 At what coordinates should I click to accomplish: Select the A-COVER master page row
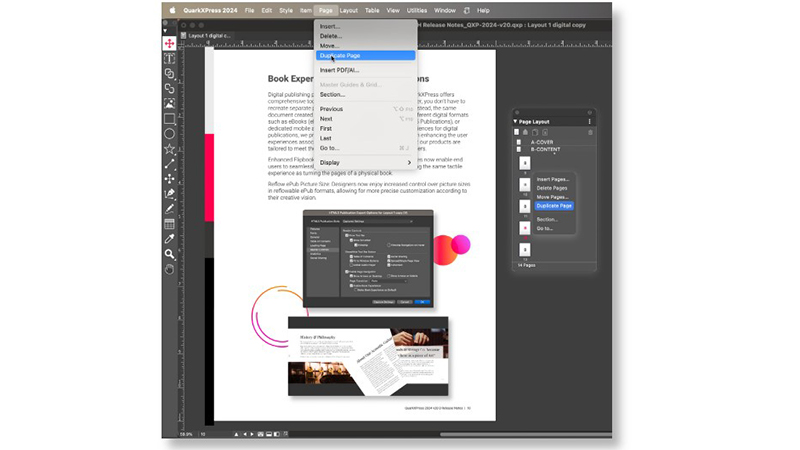[554, 142]
